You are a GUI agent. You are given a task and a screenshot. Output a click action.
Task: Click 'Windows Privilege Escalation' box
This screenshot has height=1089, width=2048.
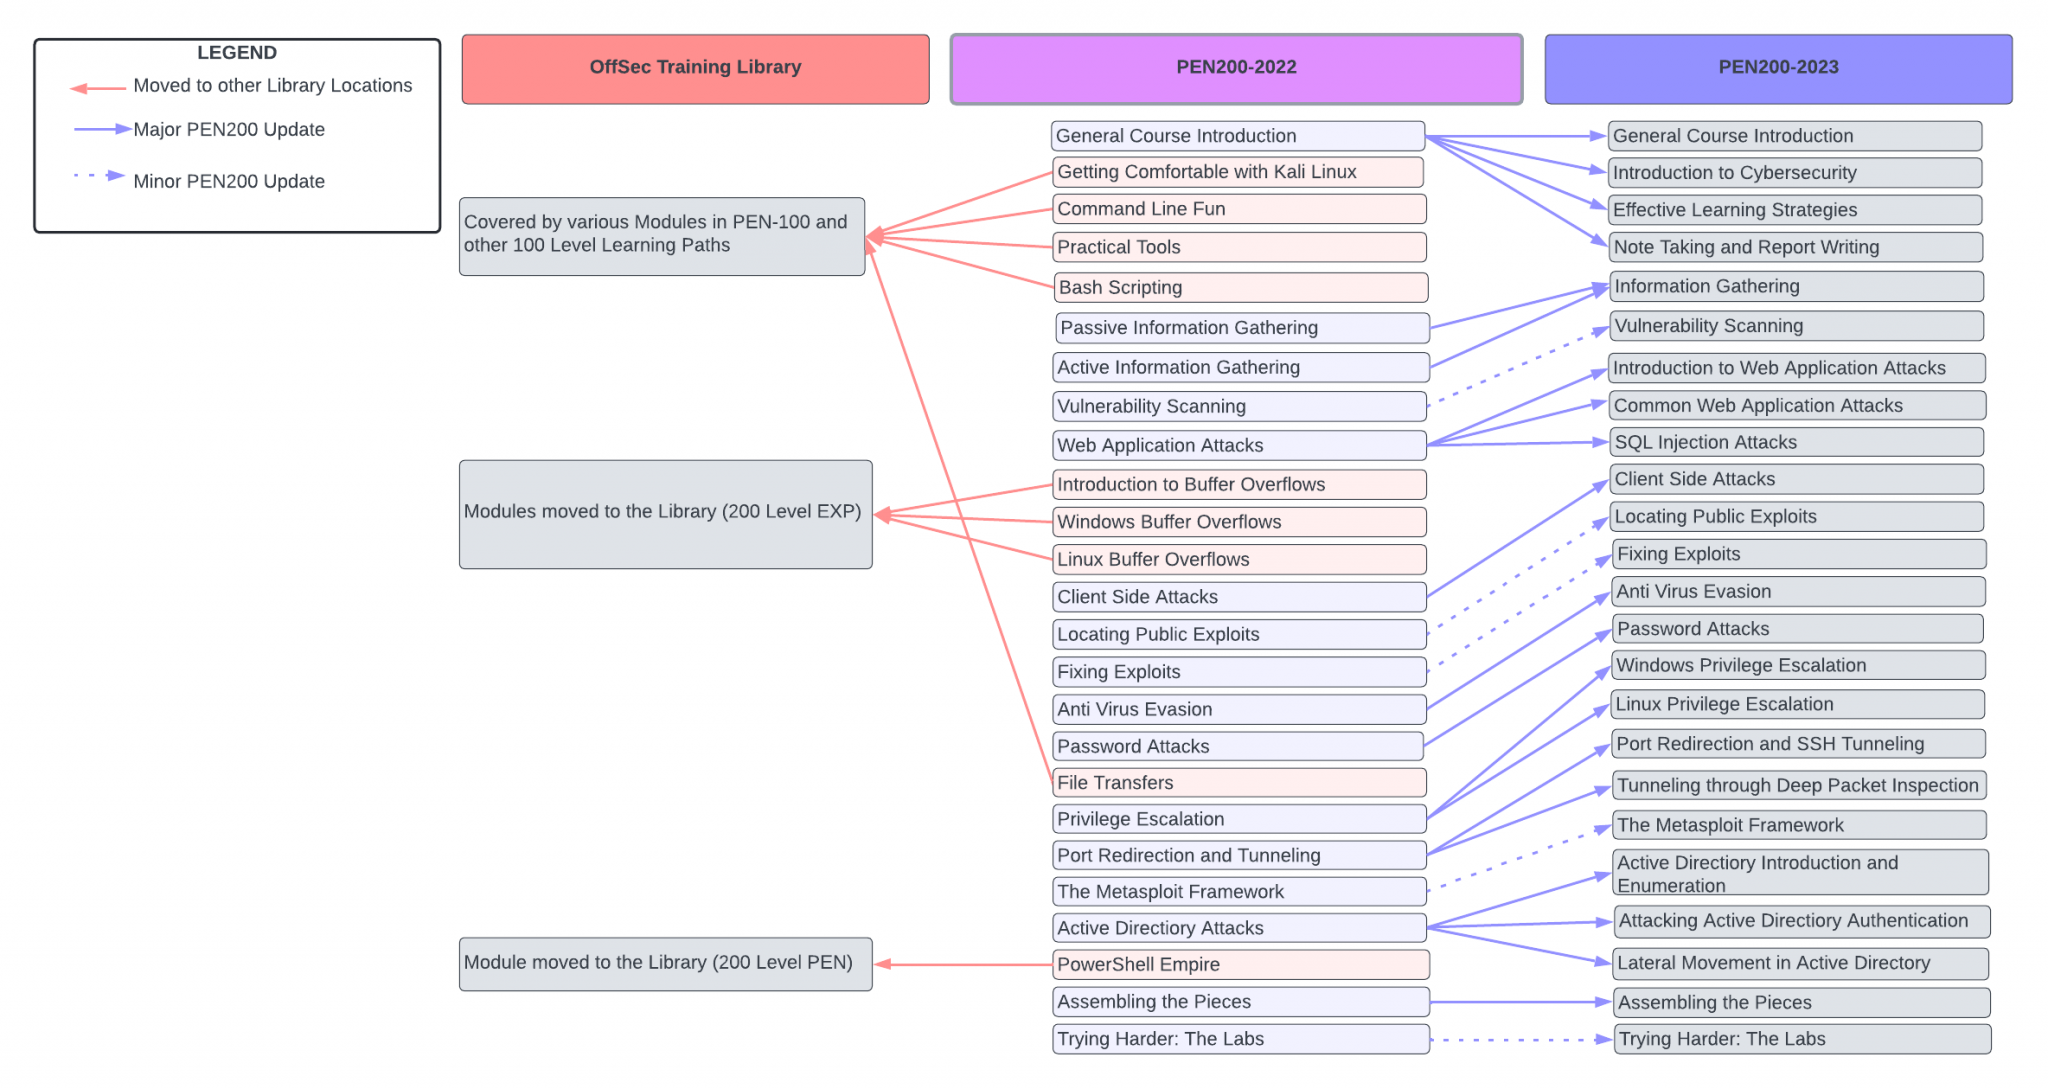coord(1799,665)
